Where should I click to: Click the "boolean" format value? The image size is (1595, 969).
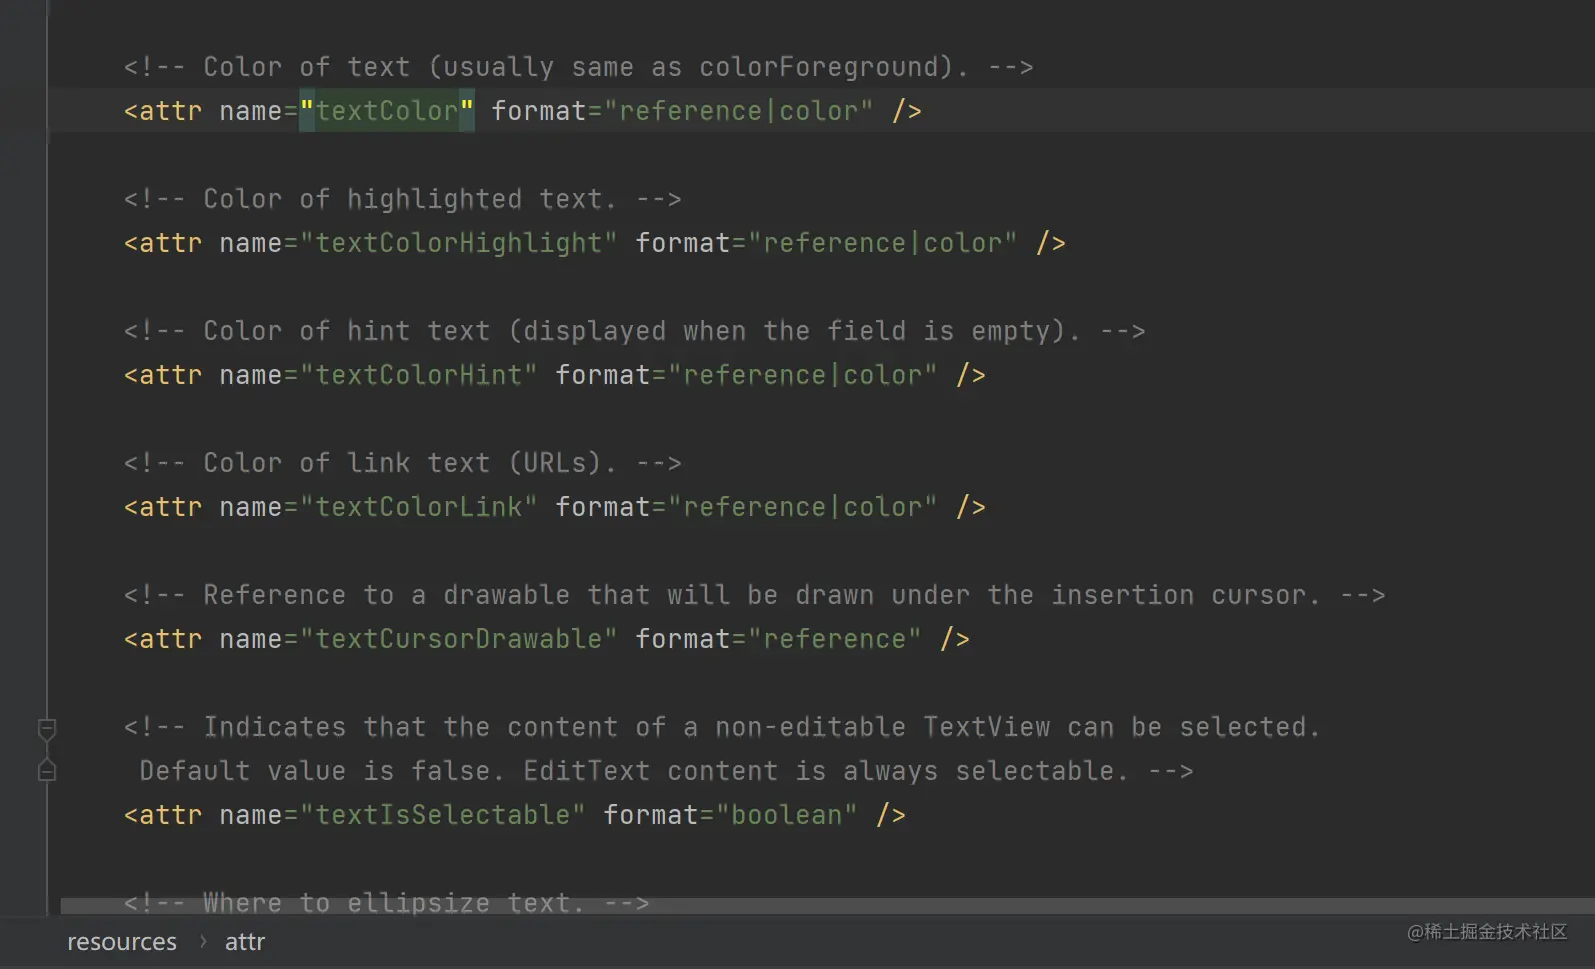(x=787, y=815)
